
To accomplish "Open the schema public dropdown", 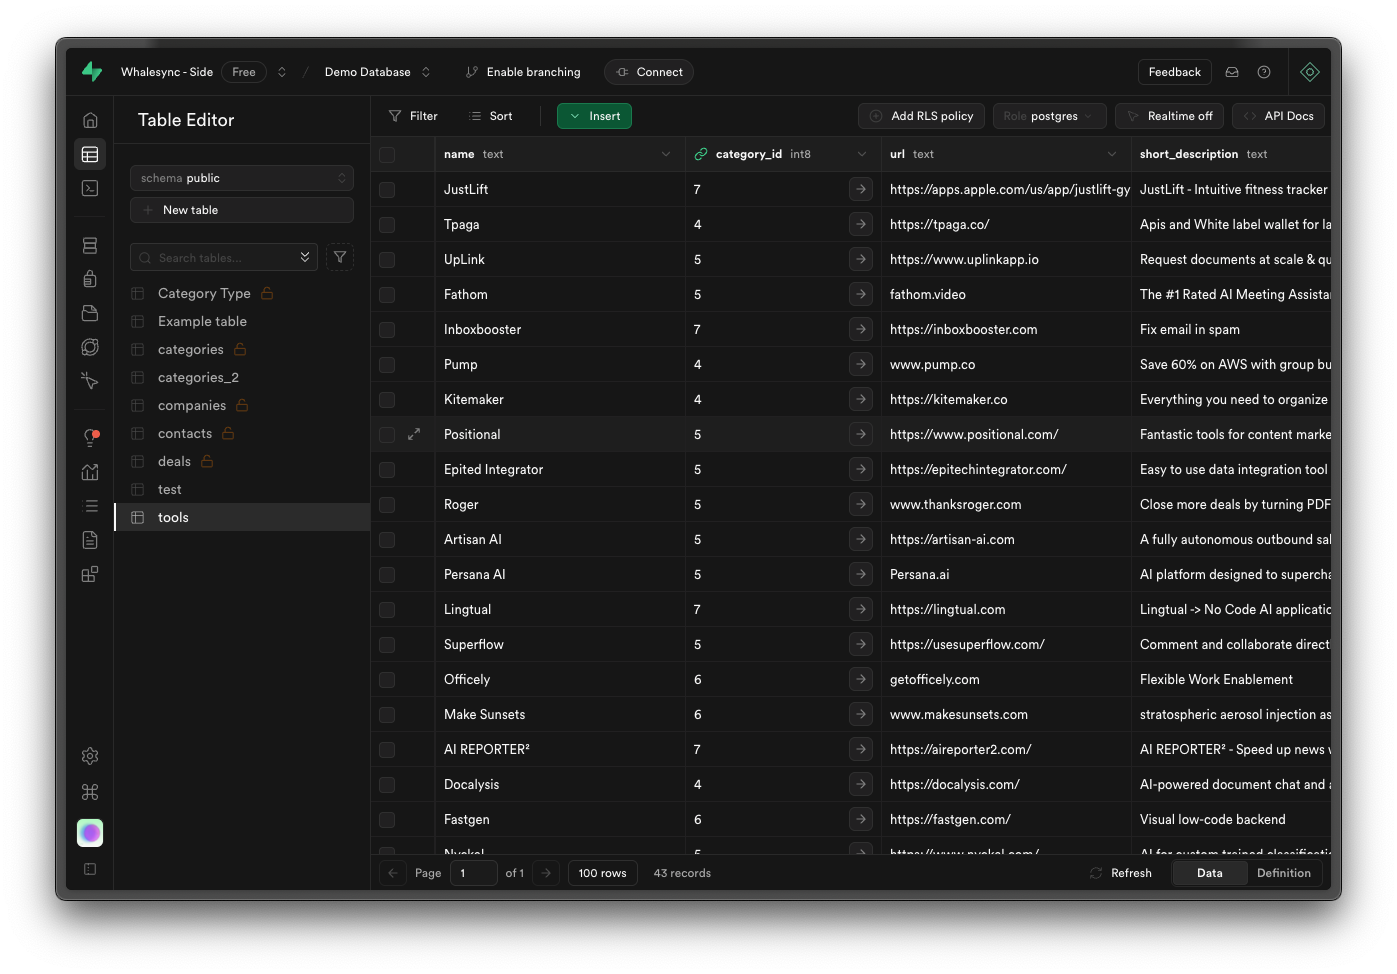I will click(x=242, y=178).
